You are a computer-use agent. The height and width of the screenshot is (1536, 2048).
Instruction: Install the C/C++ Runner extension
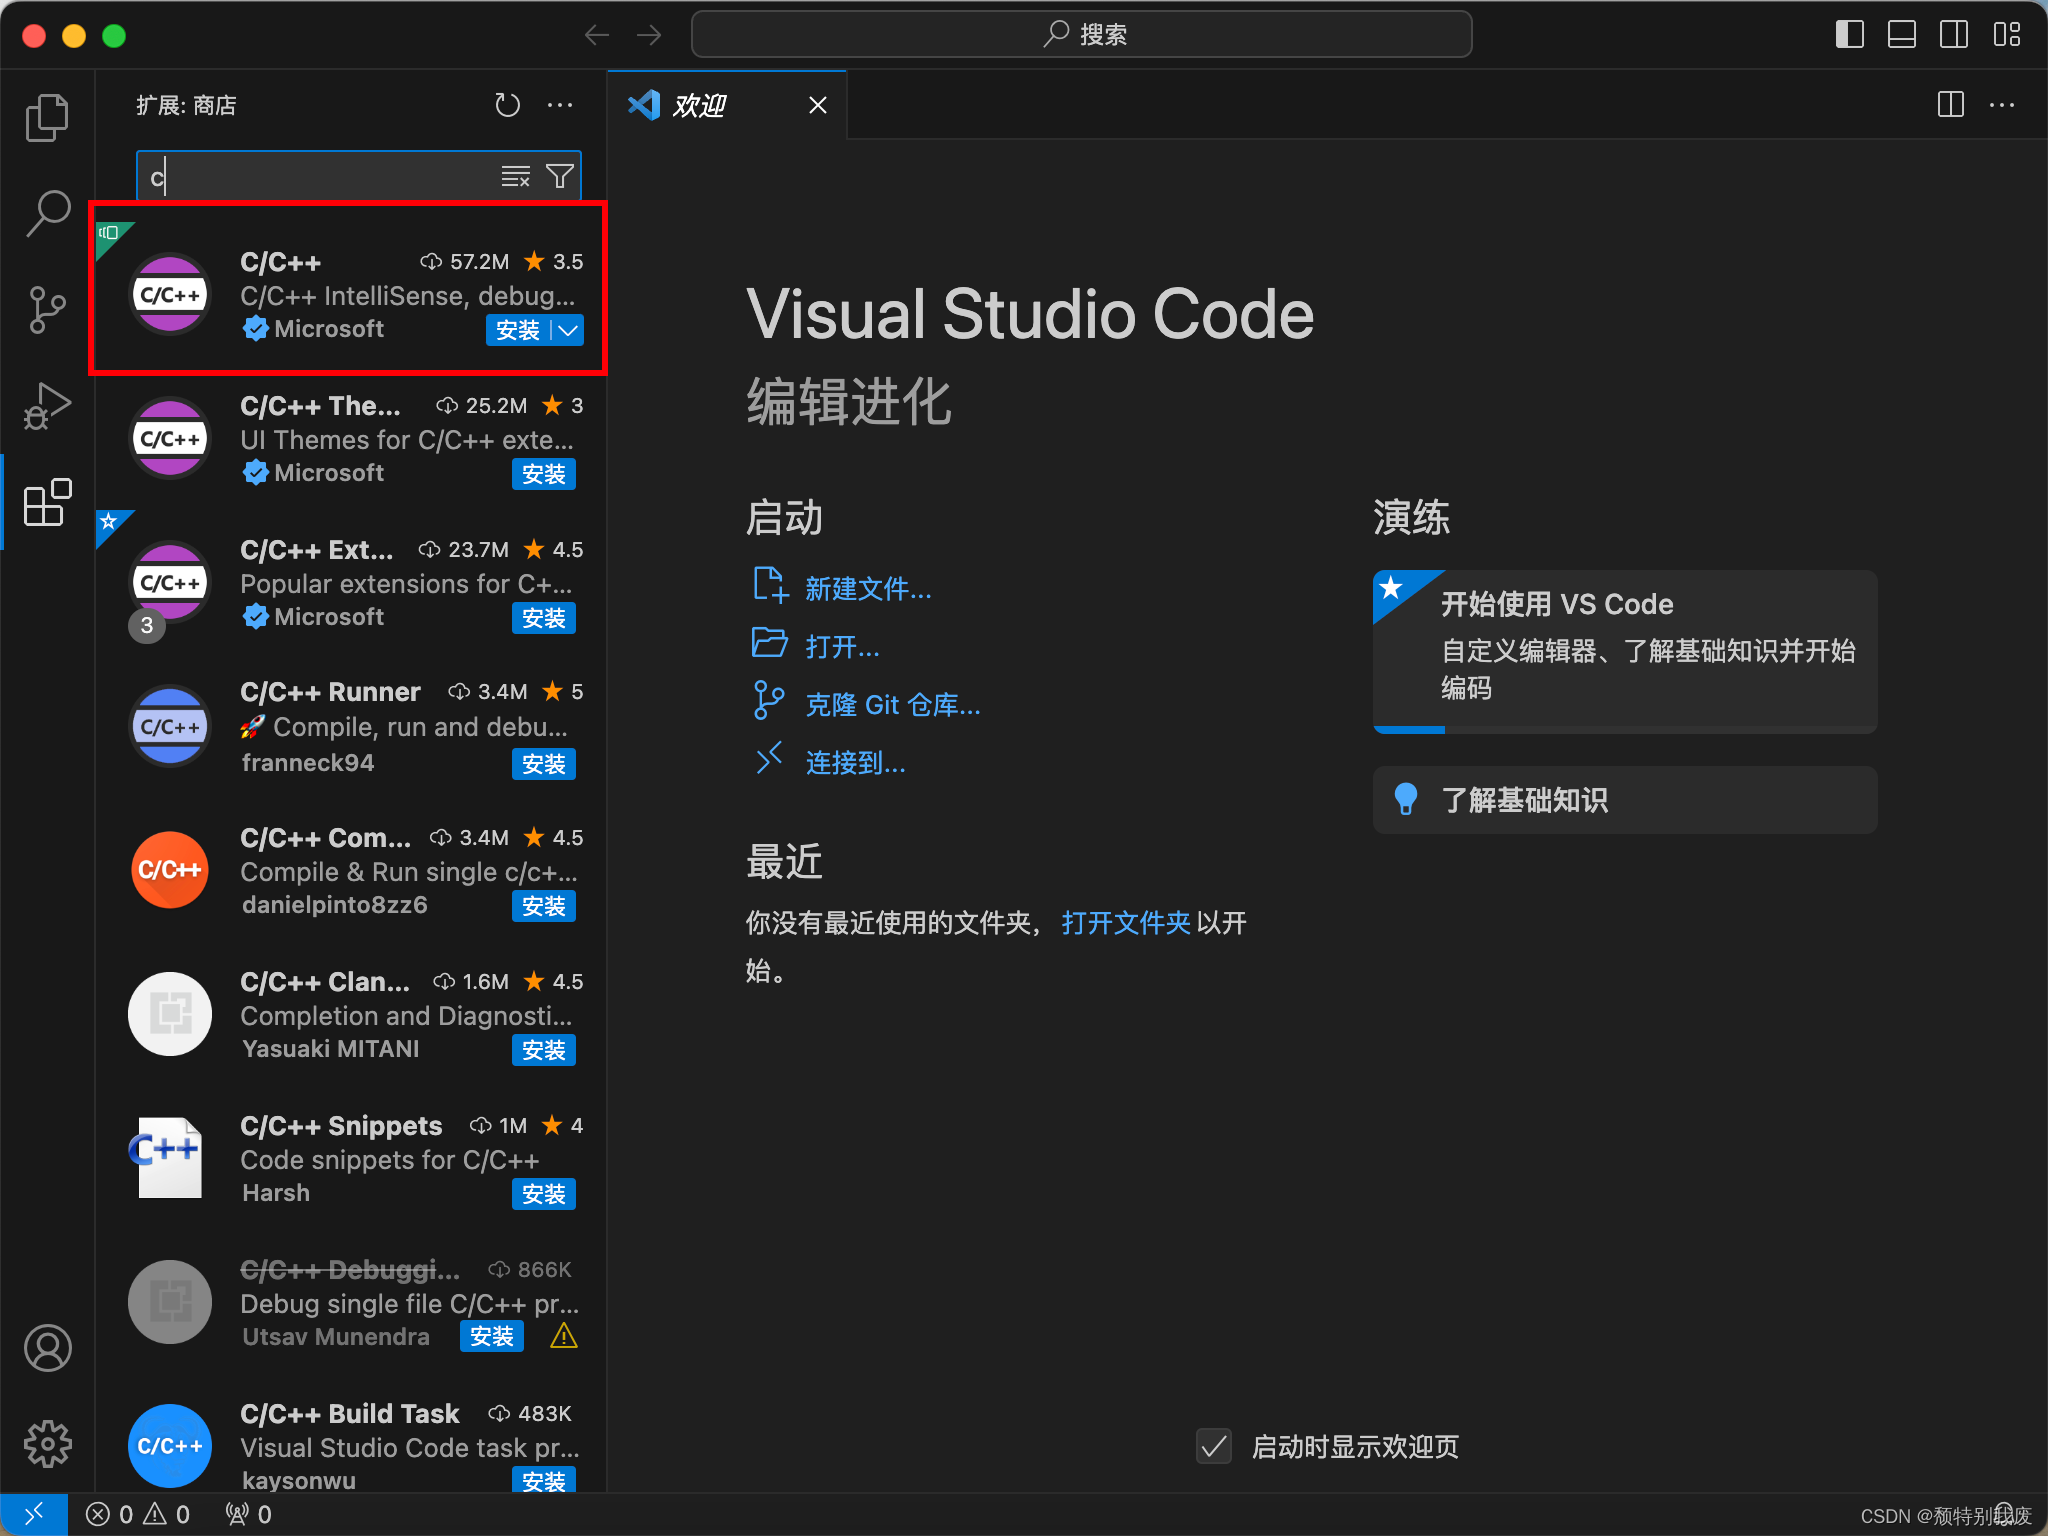544,764
